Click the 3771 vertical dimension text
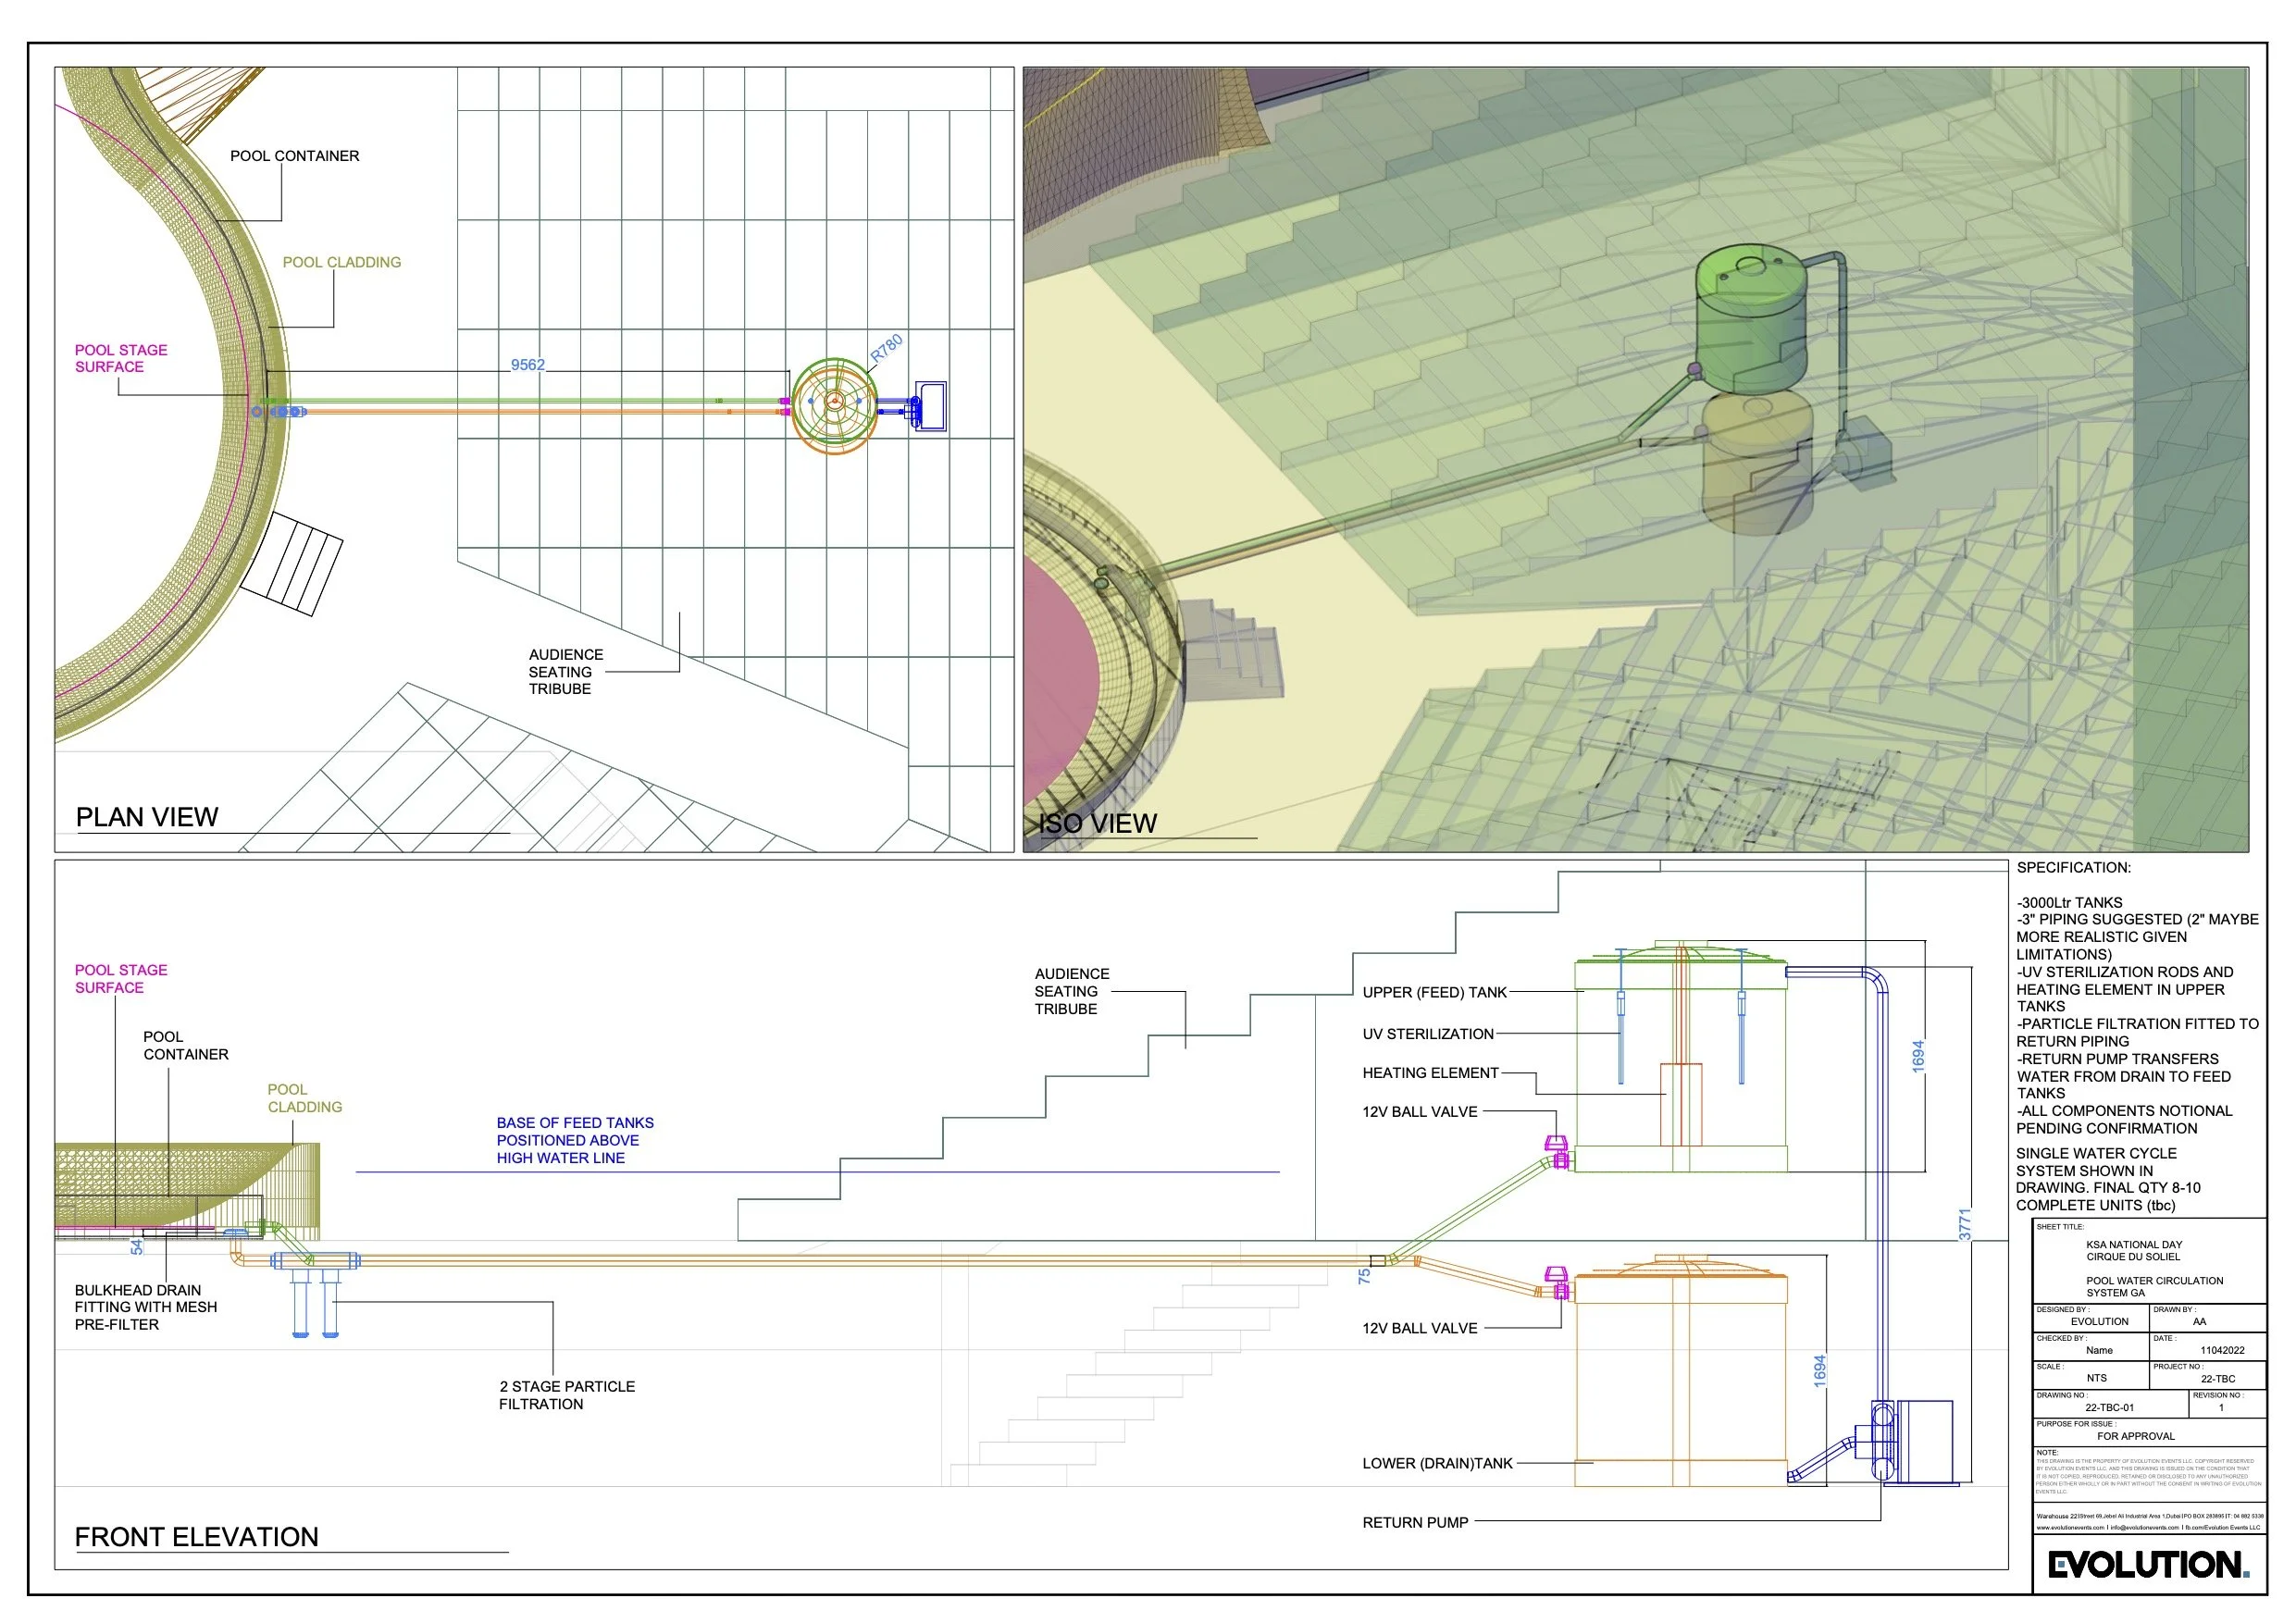The width and height of the screenshot is (2296, 1623). 1965,1224
